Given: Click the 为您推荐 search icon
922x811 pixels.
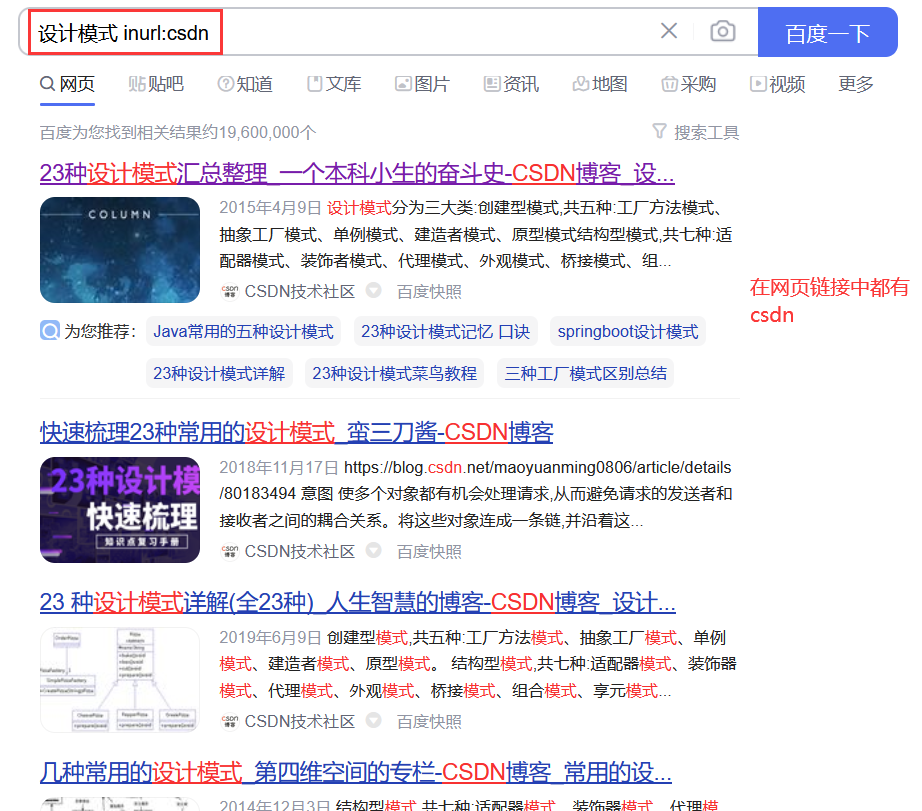Looking at the screenshot, I should tap(50, 331).
